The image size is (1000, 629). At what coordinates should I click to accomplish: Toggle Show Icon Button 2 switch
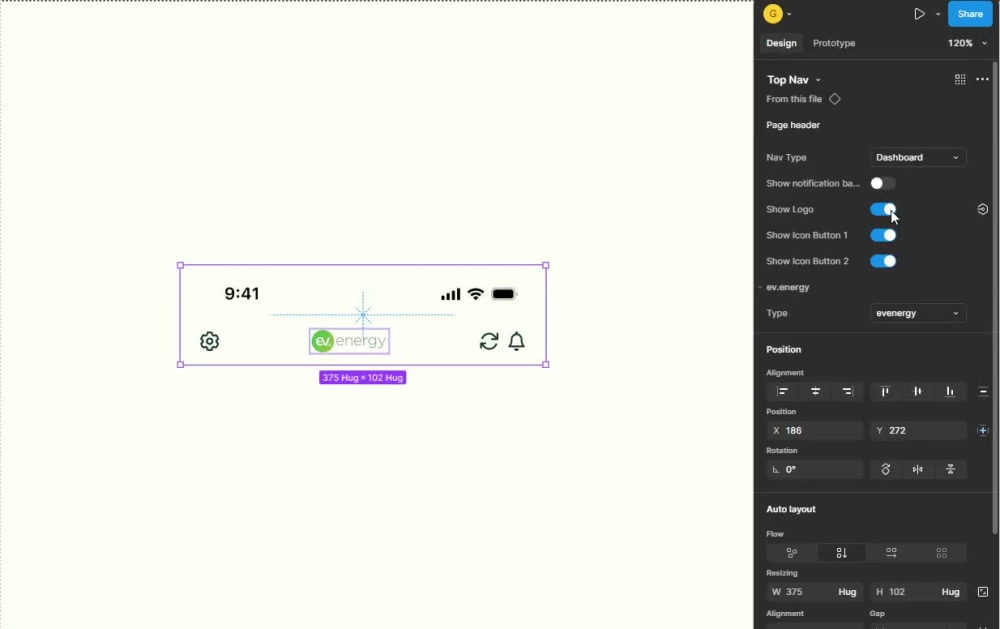(883, 261)
